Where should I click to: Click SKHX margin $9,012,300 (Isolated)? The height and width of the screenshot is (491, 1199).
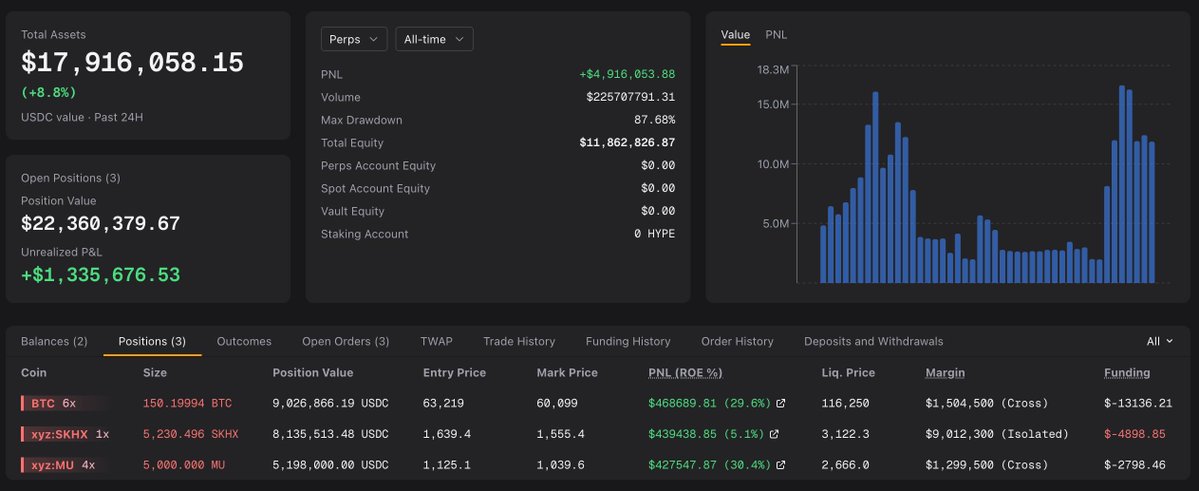(996, 434)
